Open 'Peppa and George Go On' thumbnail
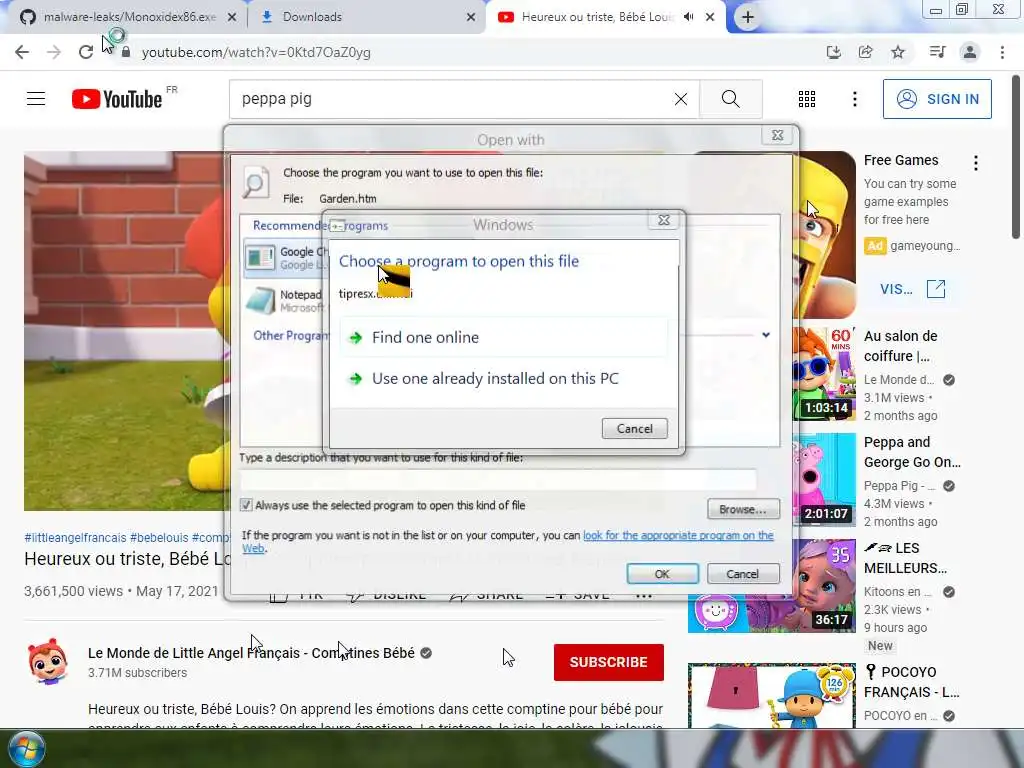The width and height of the screenshot is (1024, 768). coord(824,479)
